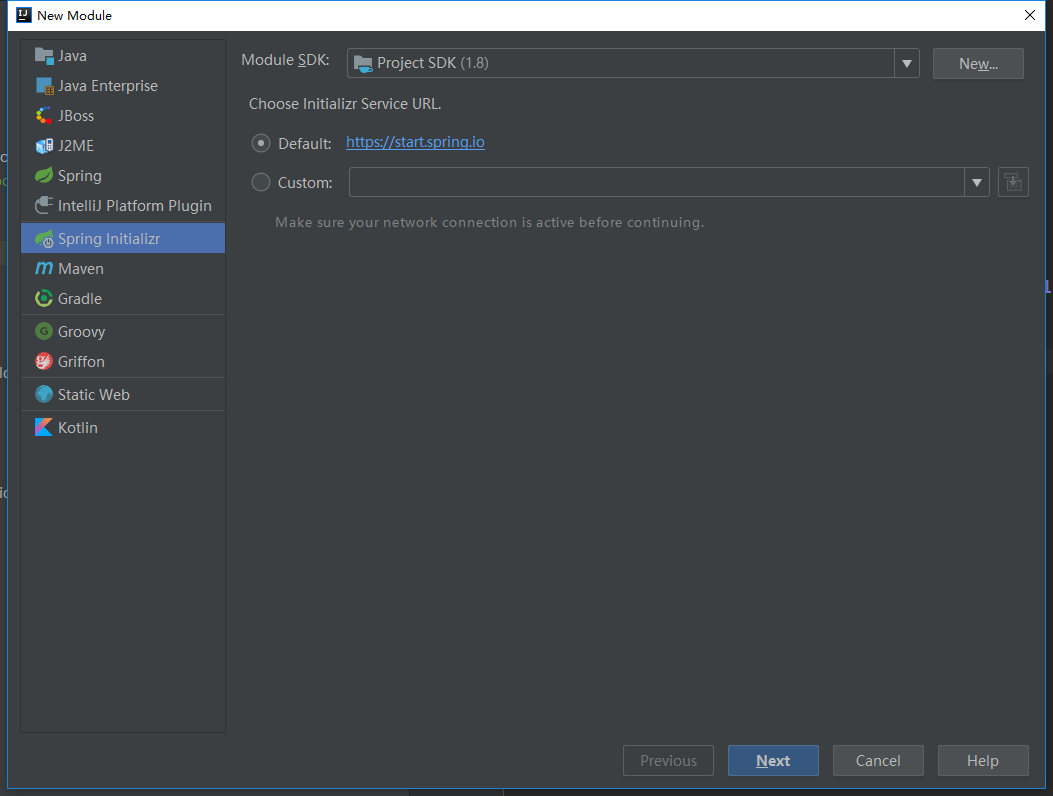Click the Static Web globe icon

click(x=44, y=394)
